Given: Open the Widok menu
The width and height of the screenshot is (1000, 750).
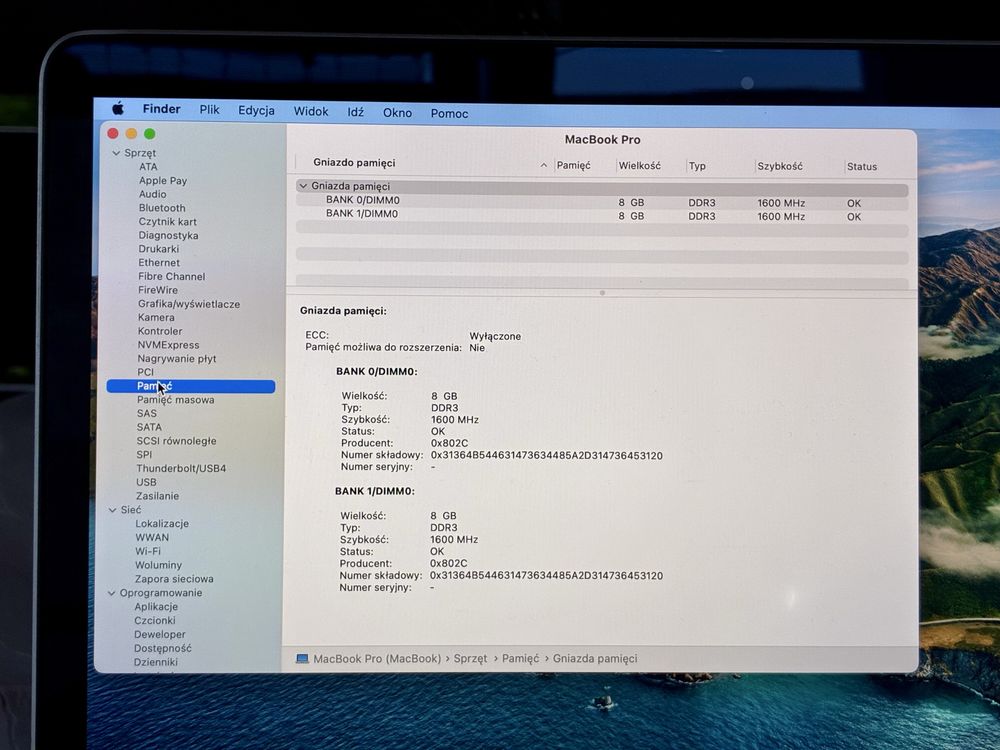Looking at the screenshot, I should 311,111.
